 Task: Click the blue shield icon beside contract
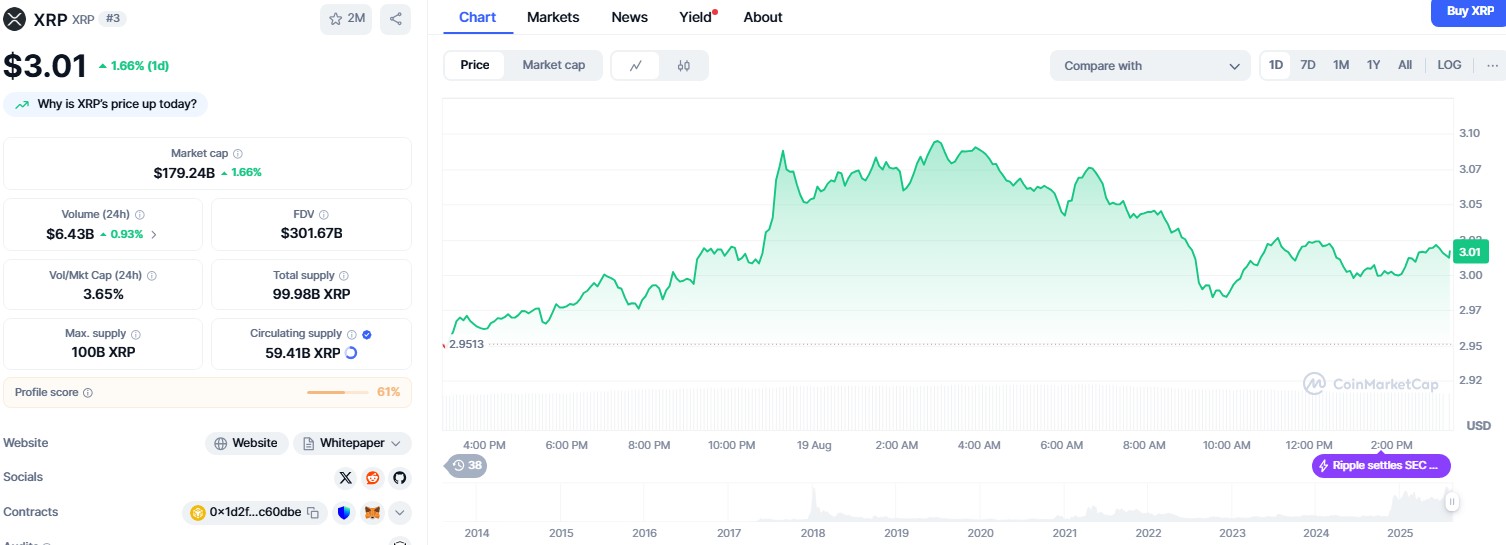(344, 513)
